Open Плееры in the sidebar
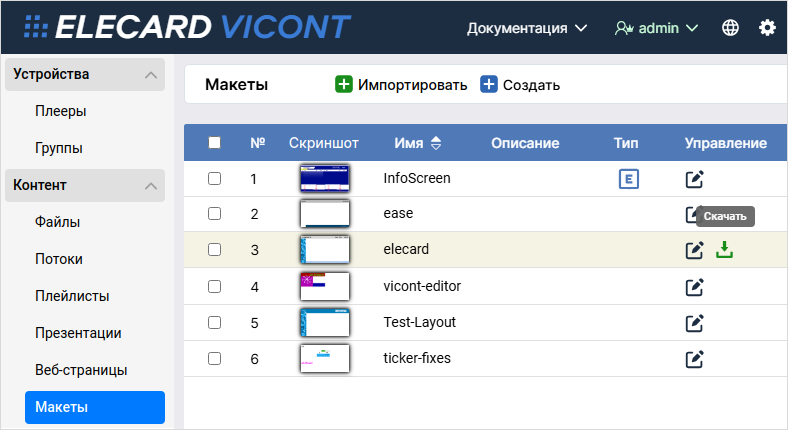This screenshot has width=788, height=430. pyautogui.click(x=61, y=111)
